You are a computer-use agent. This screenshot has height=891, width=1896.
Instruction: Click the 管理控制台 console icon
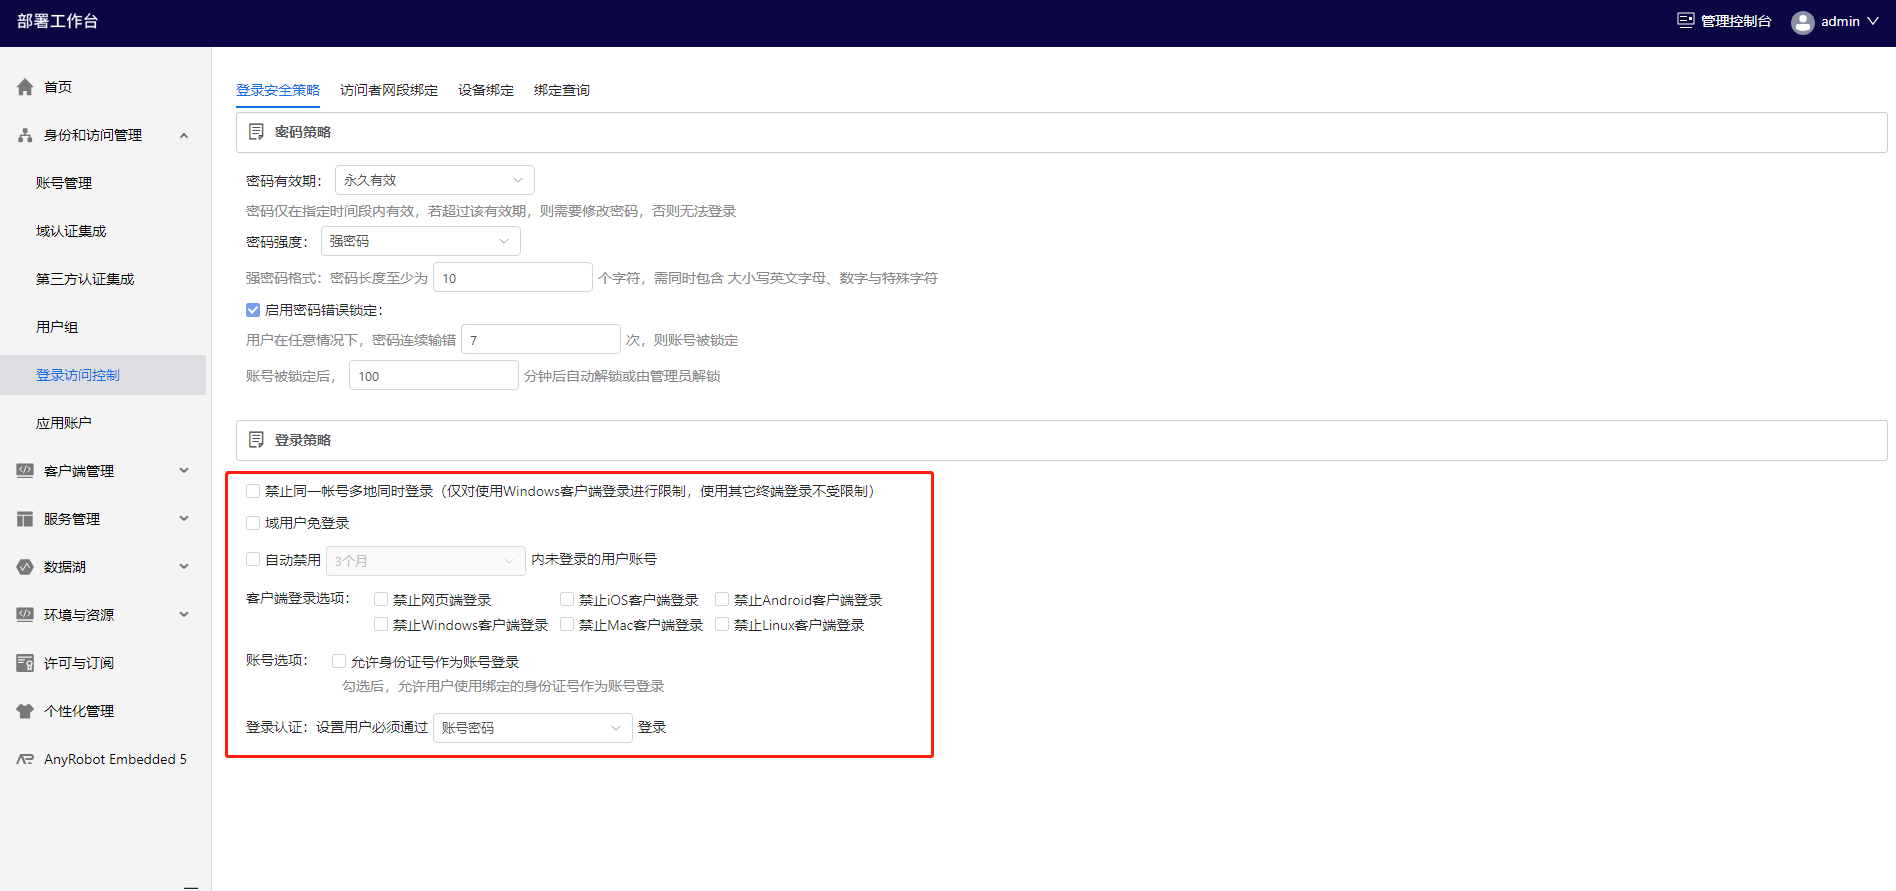(x=1686, y=20)
